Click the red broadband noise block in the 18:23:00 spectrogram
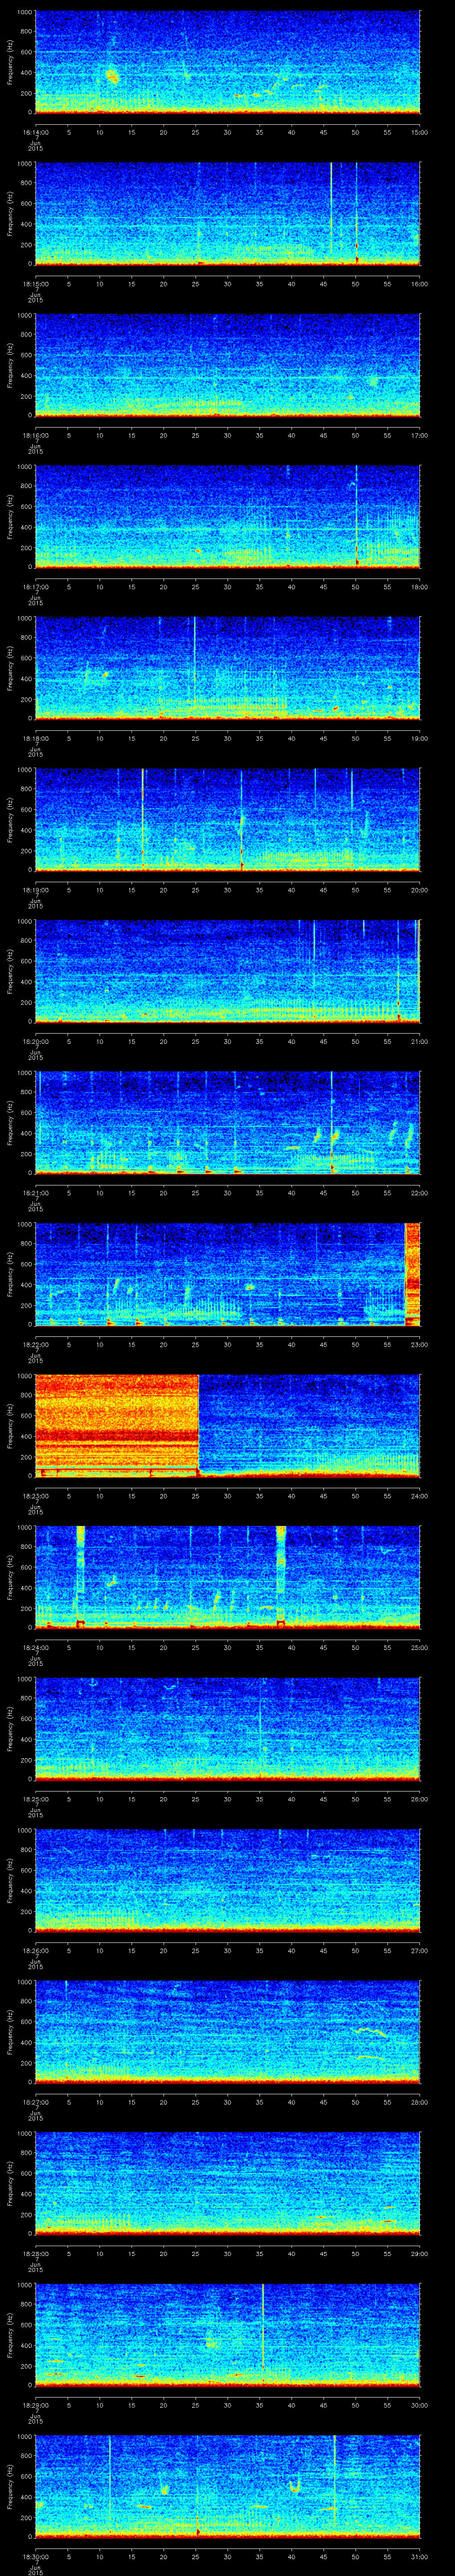Screen dimensions: 455x2576 pos(117,1425)
